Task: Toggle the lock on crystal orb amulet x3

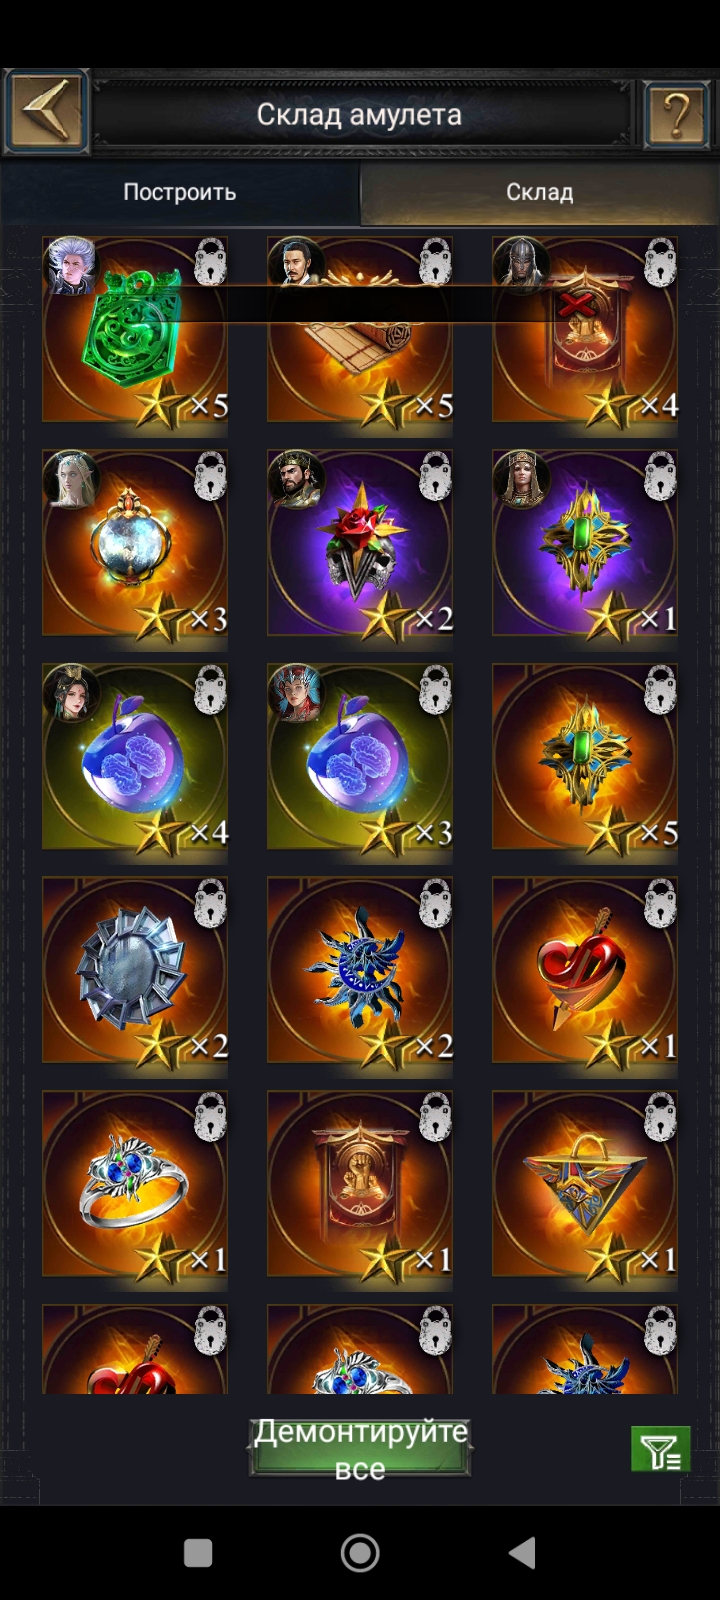Action: (x=209, y=476)
